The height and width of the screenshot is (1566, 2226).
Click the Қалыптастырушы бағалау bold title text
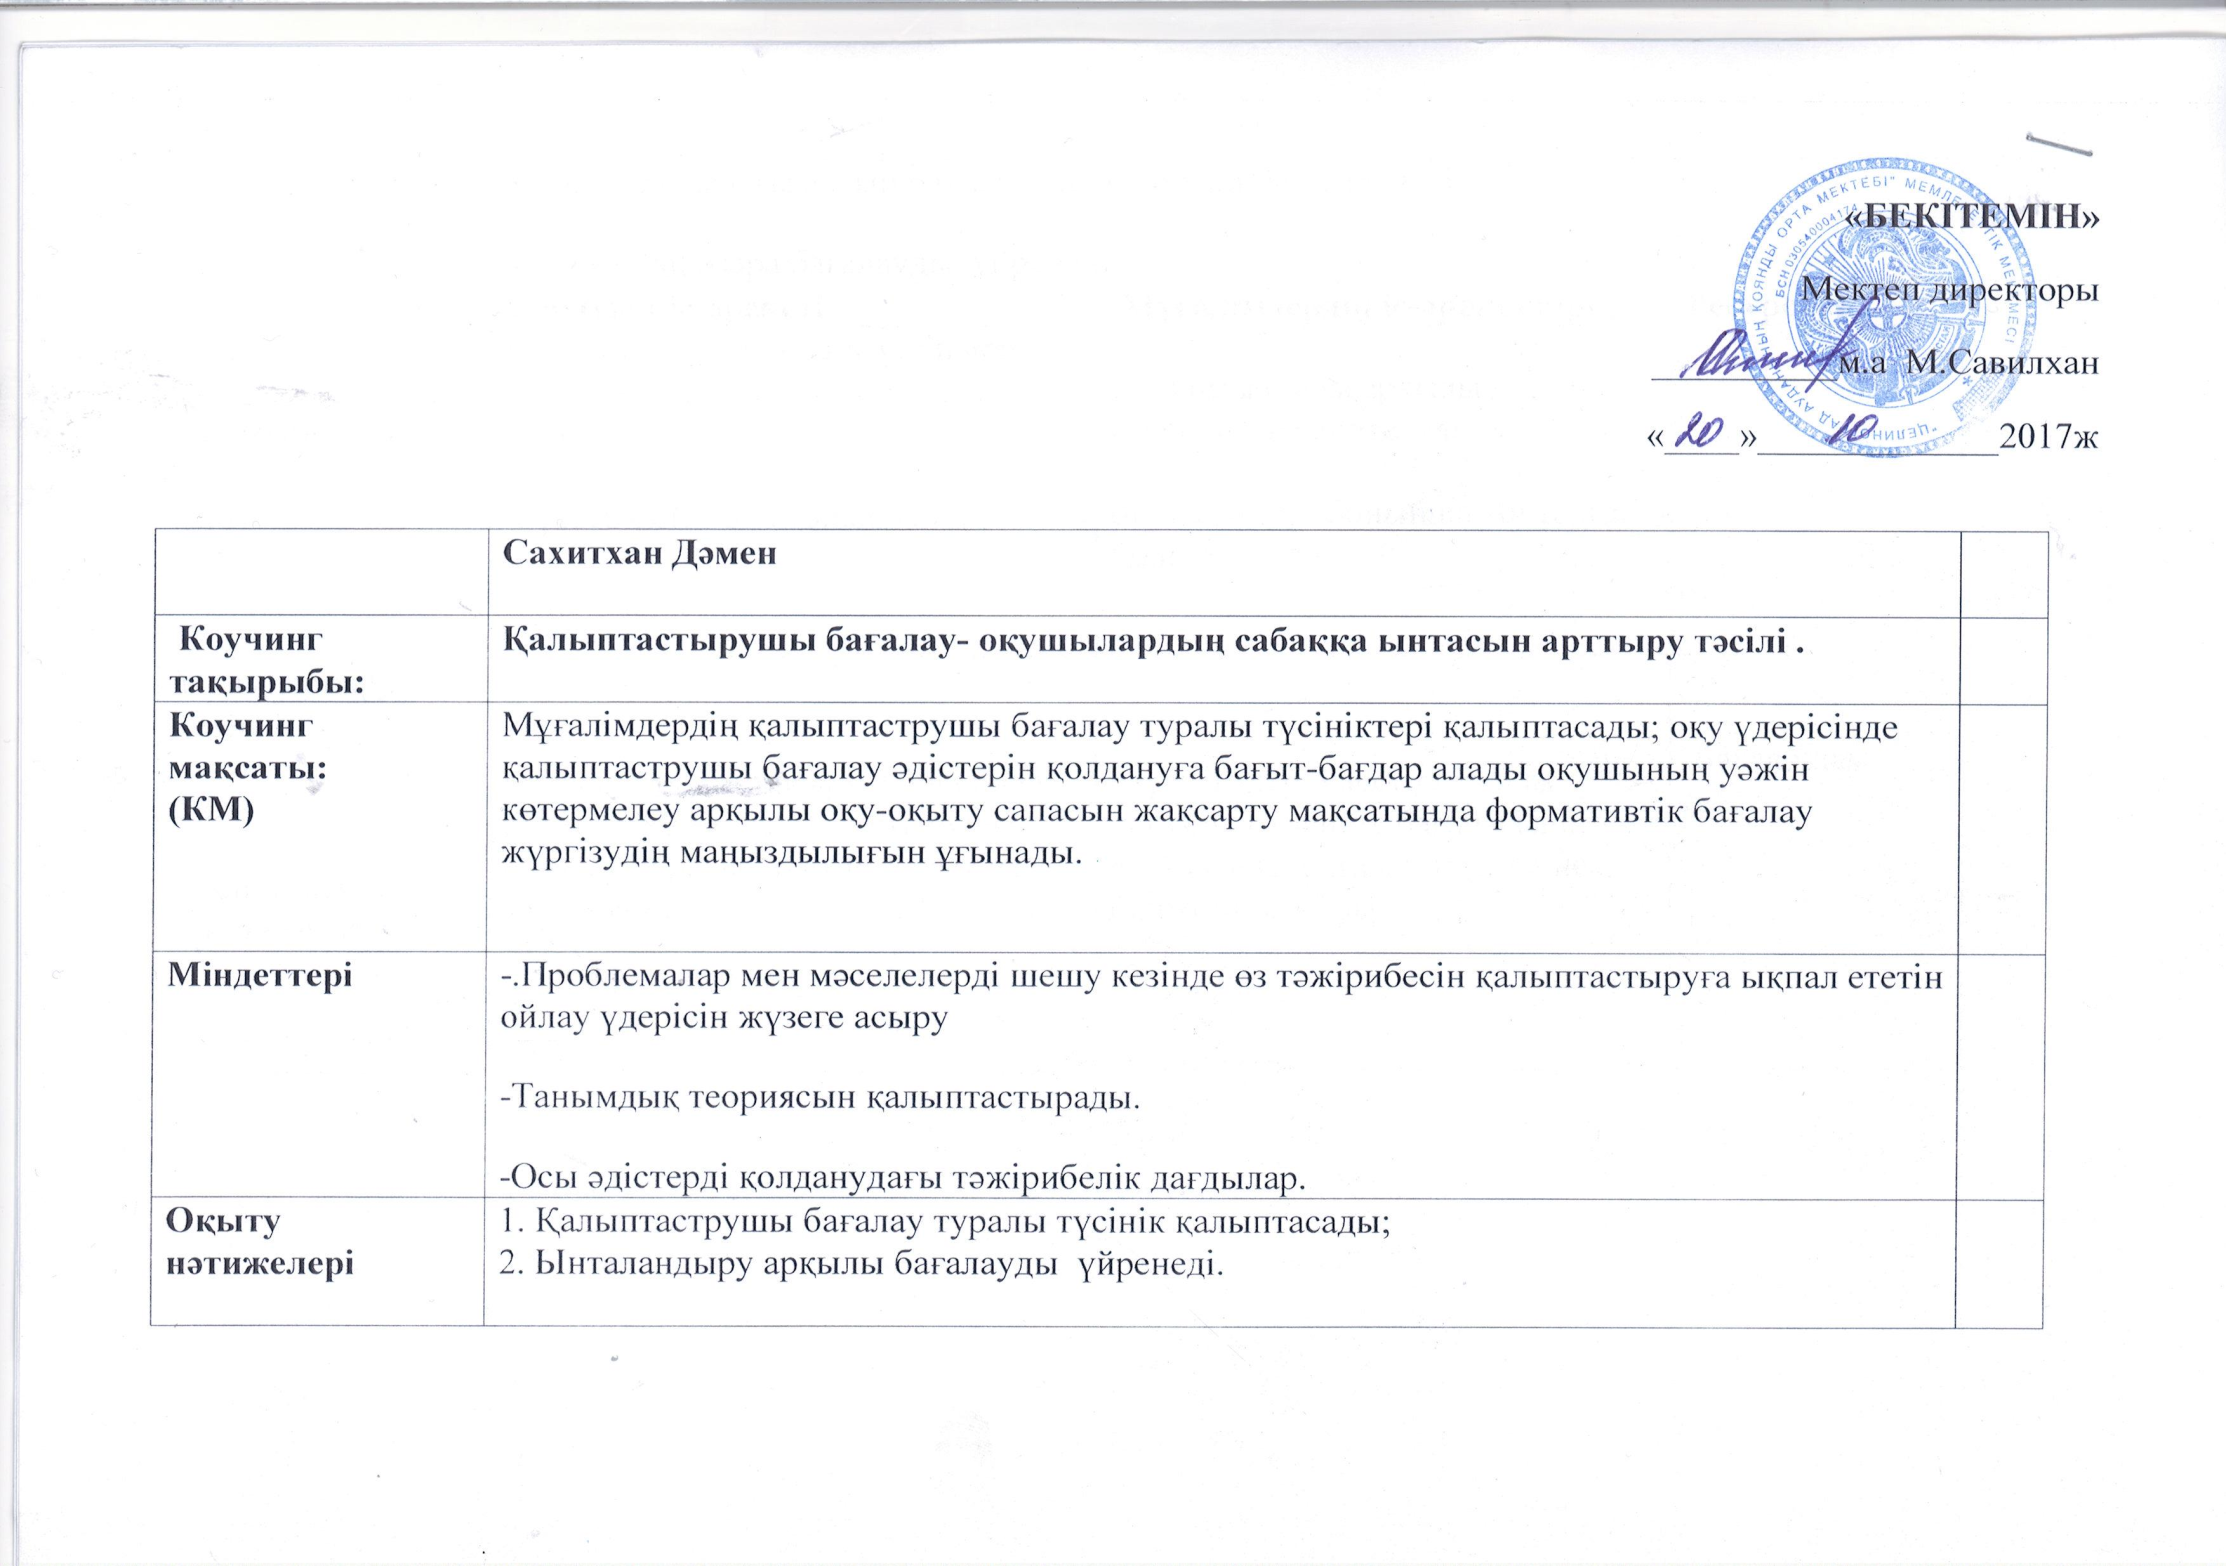coord(1154,642)
